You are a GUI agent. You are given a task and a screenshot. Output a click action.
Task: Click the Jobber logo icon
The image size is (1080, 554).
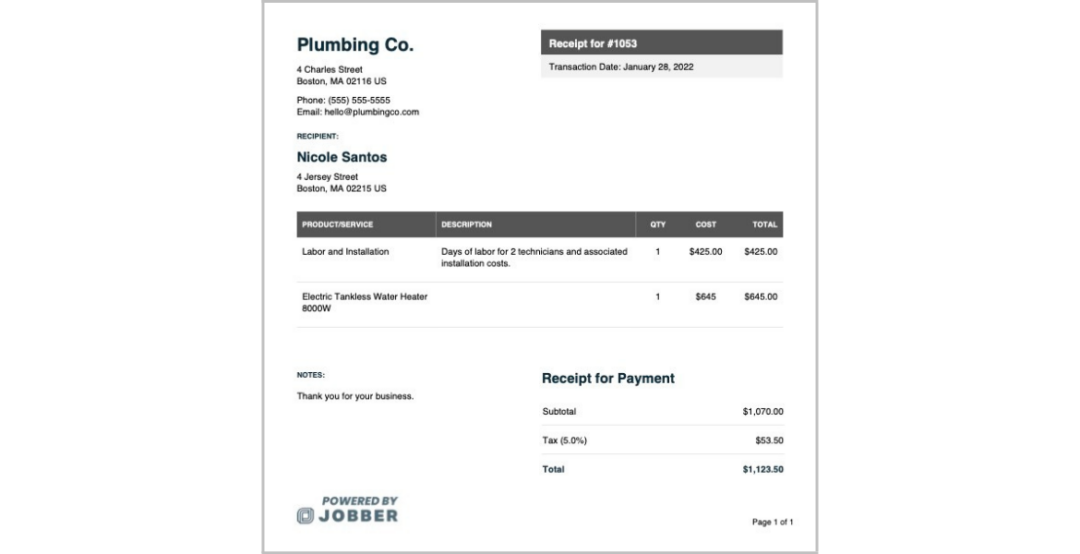[x=305, y=515]
